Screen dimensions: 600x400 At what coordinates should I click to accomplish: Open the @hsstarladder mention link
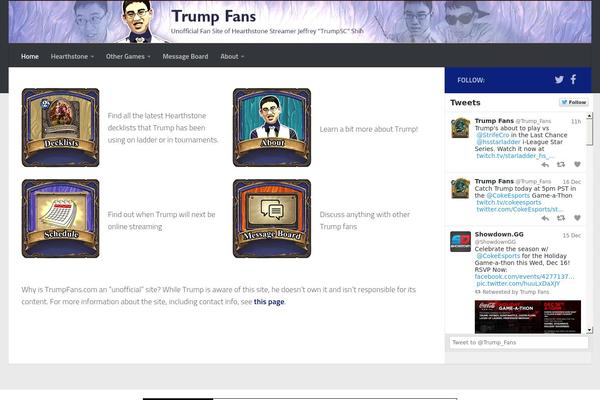coord(498,142)
